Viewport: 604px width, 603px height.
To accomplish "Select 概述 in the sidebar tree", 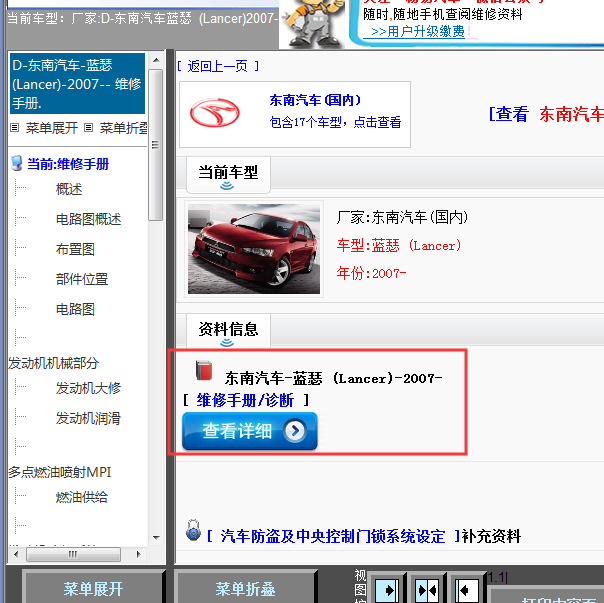I will (69, 189).
